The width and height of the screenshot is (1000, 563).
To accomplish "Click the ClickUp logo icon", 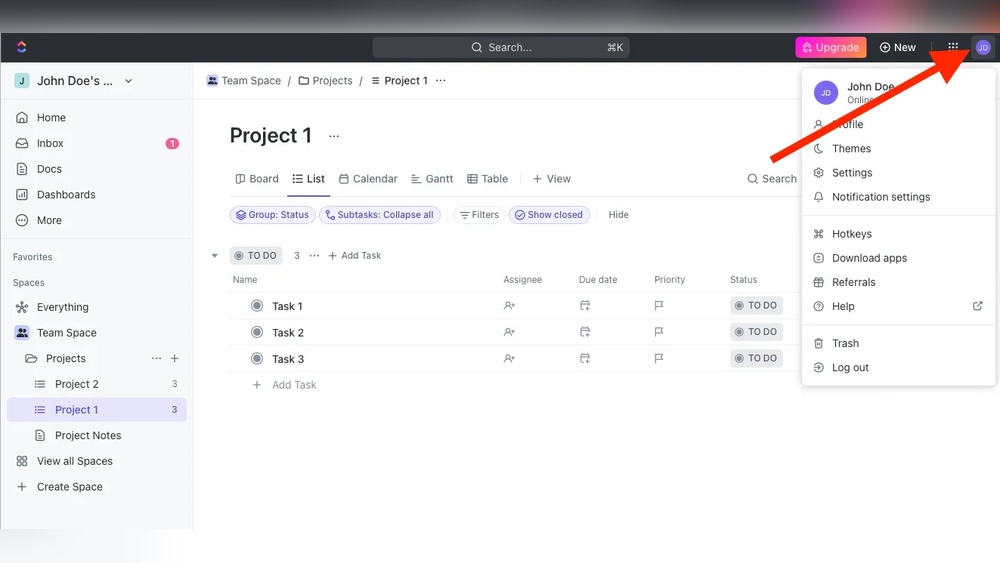I will 22,47.
